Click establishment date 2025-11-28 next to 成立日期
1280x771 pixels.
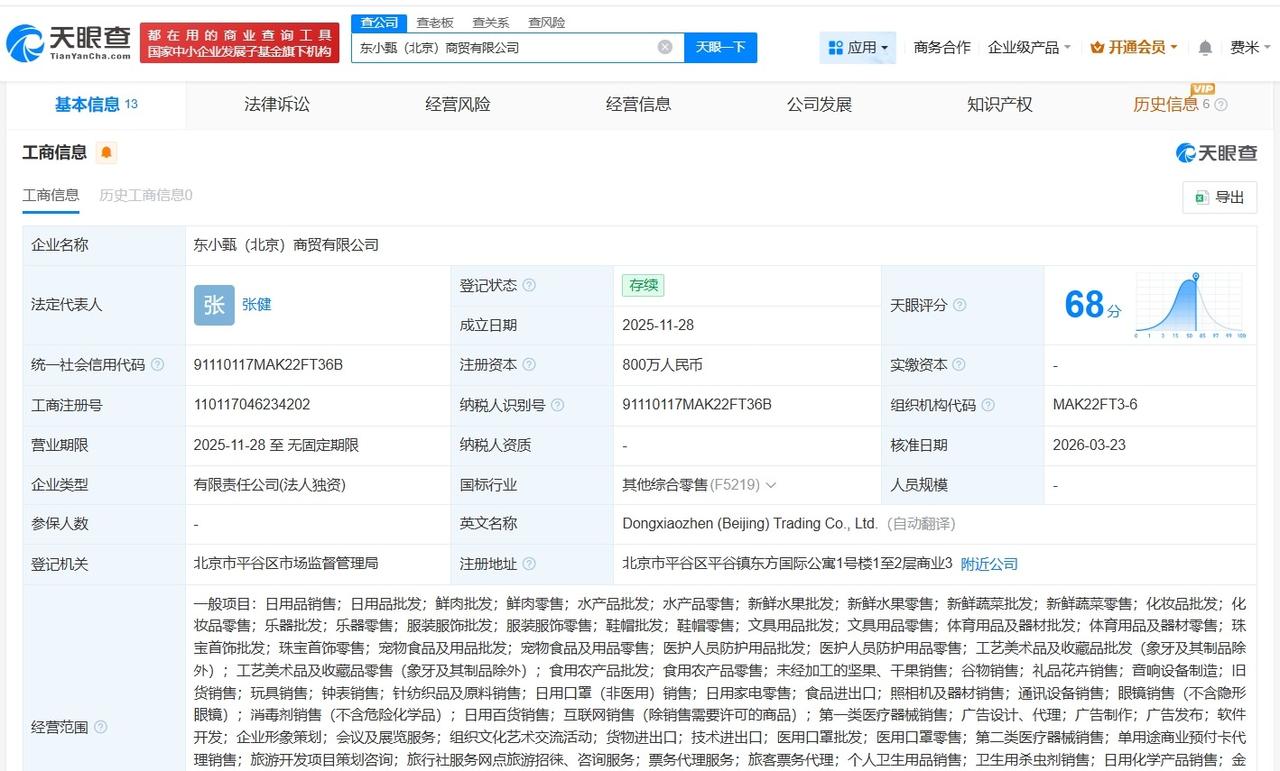(658, 325)
